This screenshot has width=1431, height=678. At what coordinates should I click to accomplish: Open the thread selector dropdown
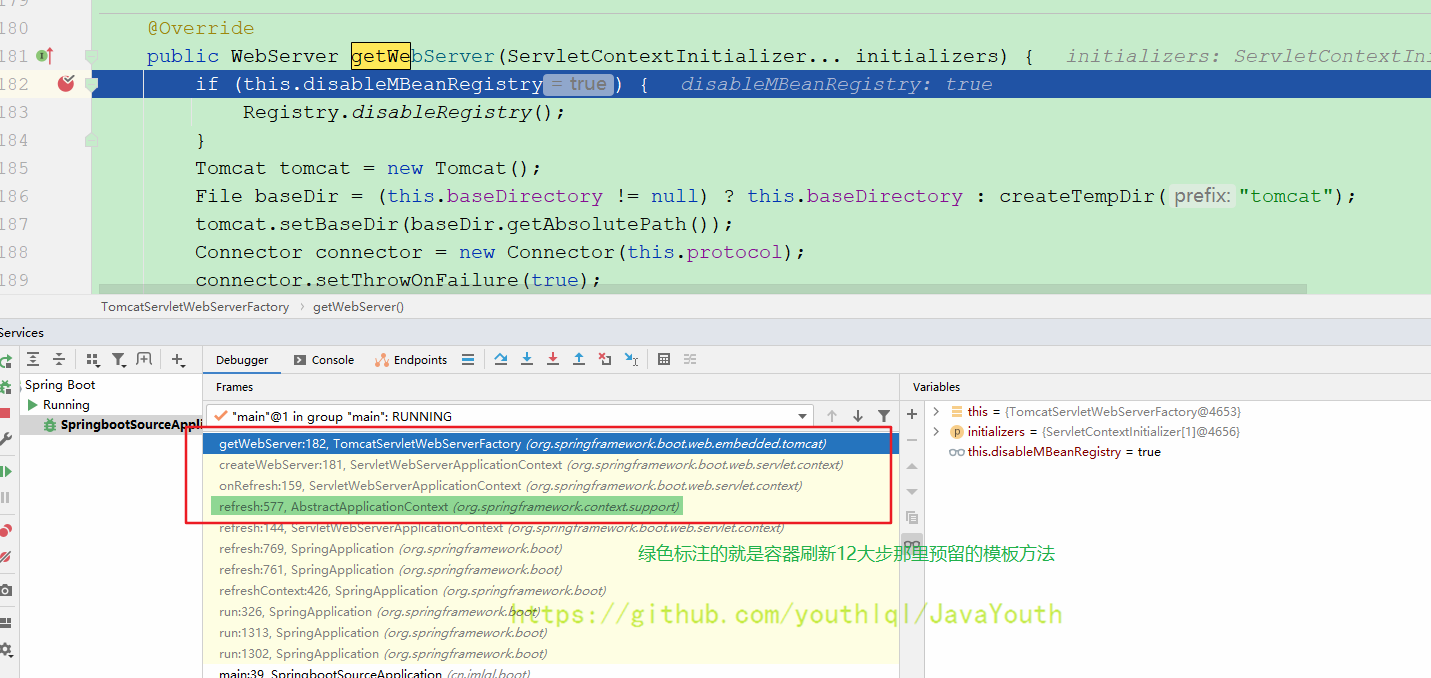(802, 417)
